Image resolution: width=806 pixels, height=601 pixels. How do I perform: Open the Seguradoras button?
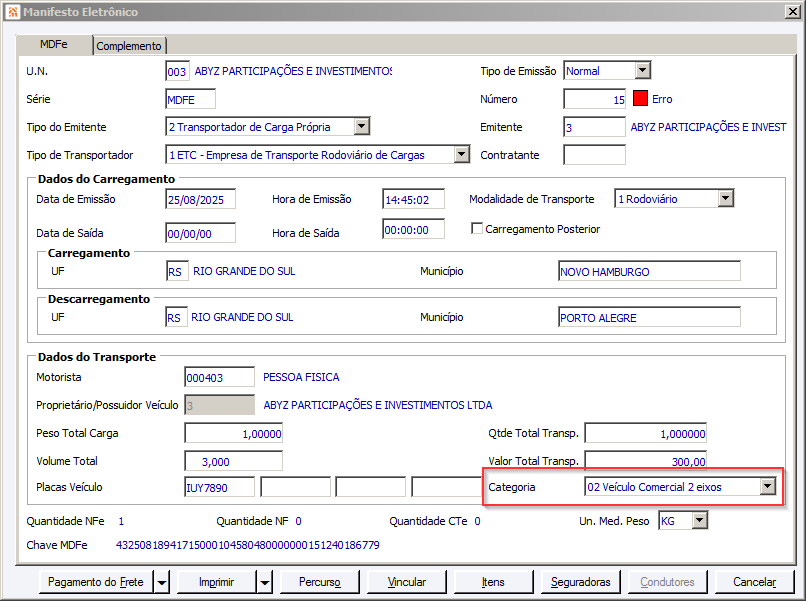pos(580,582)
